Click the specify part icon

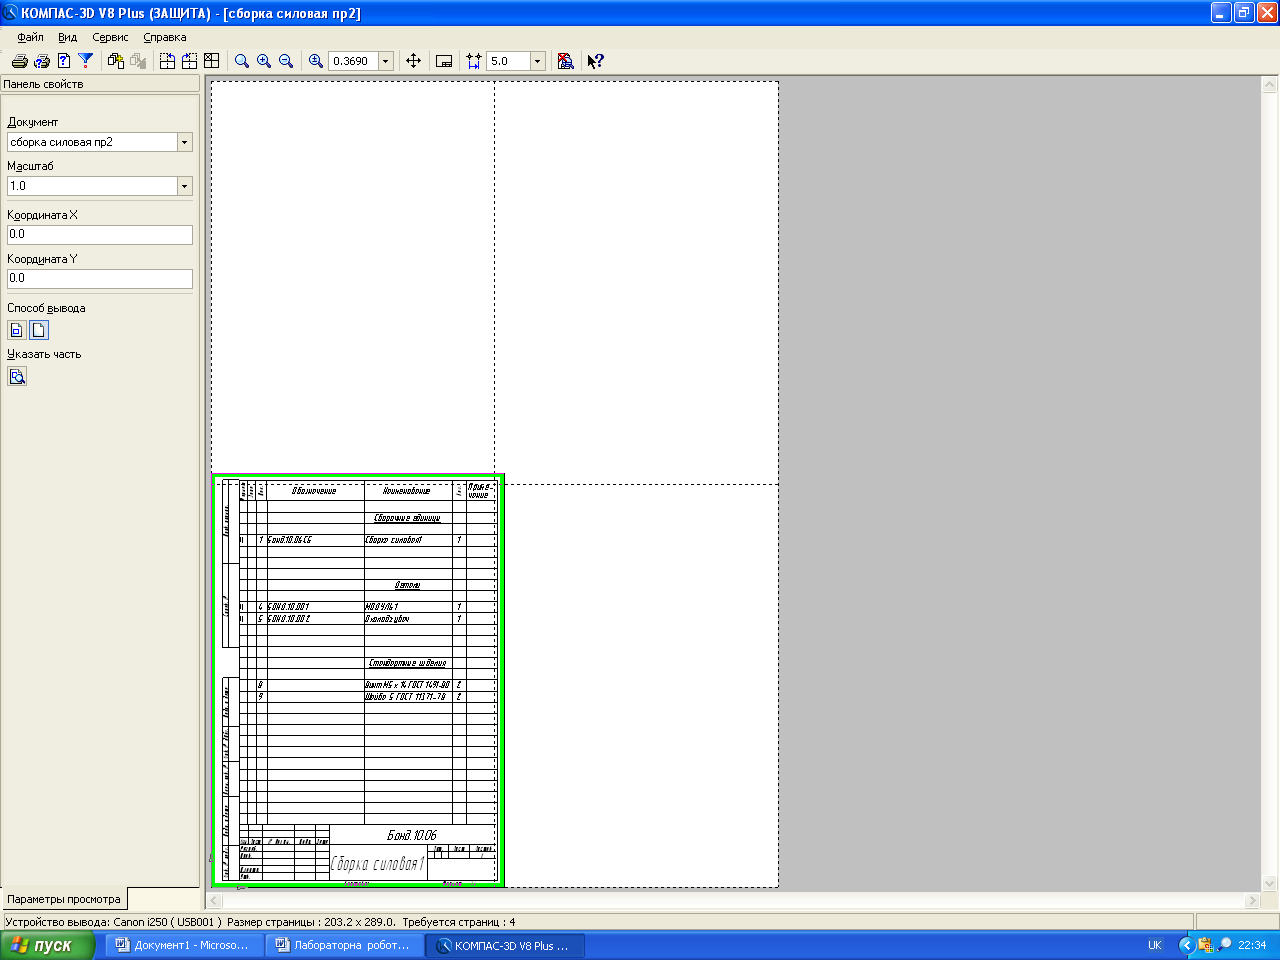pos(17,376)
